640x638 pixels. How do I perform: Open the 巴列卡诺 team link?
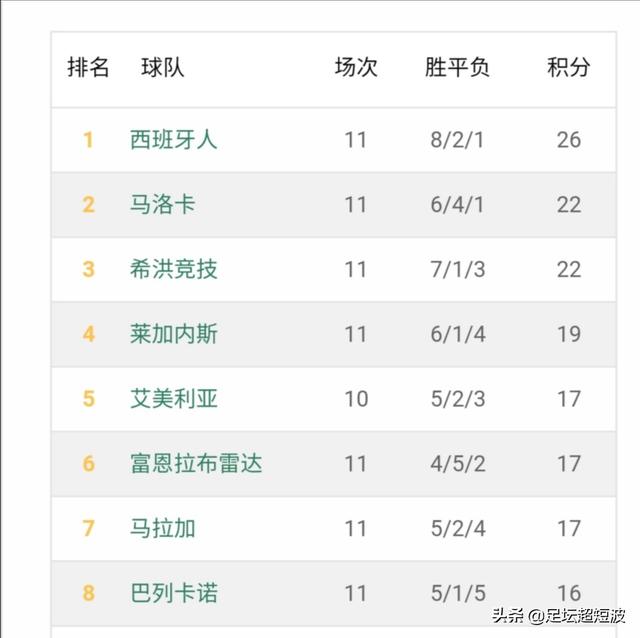(173, 593)
